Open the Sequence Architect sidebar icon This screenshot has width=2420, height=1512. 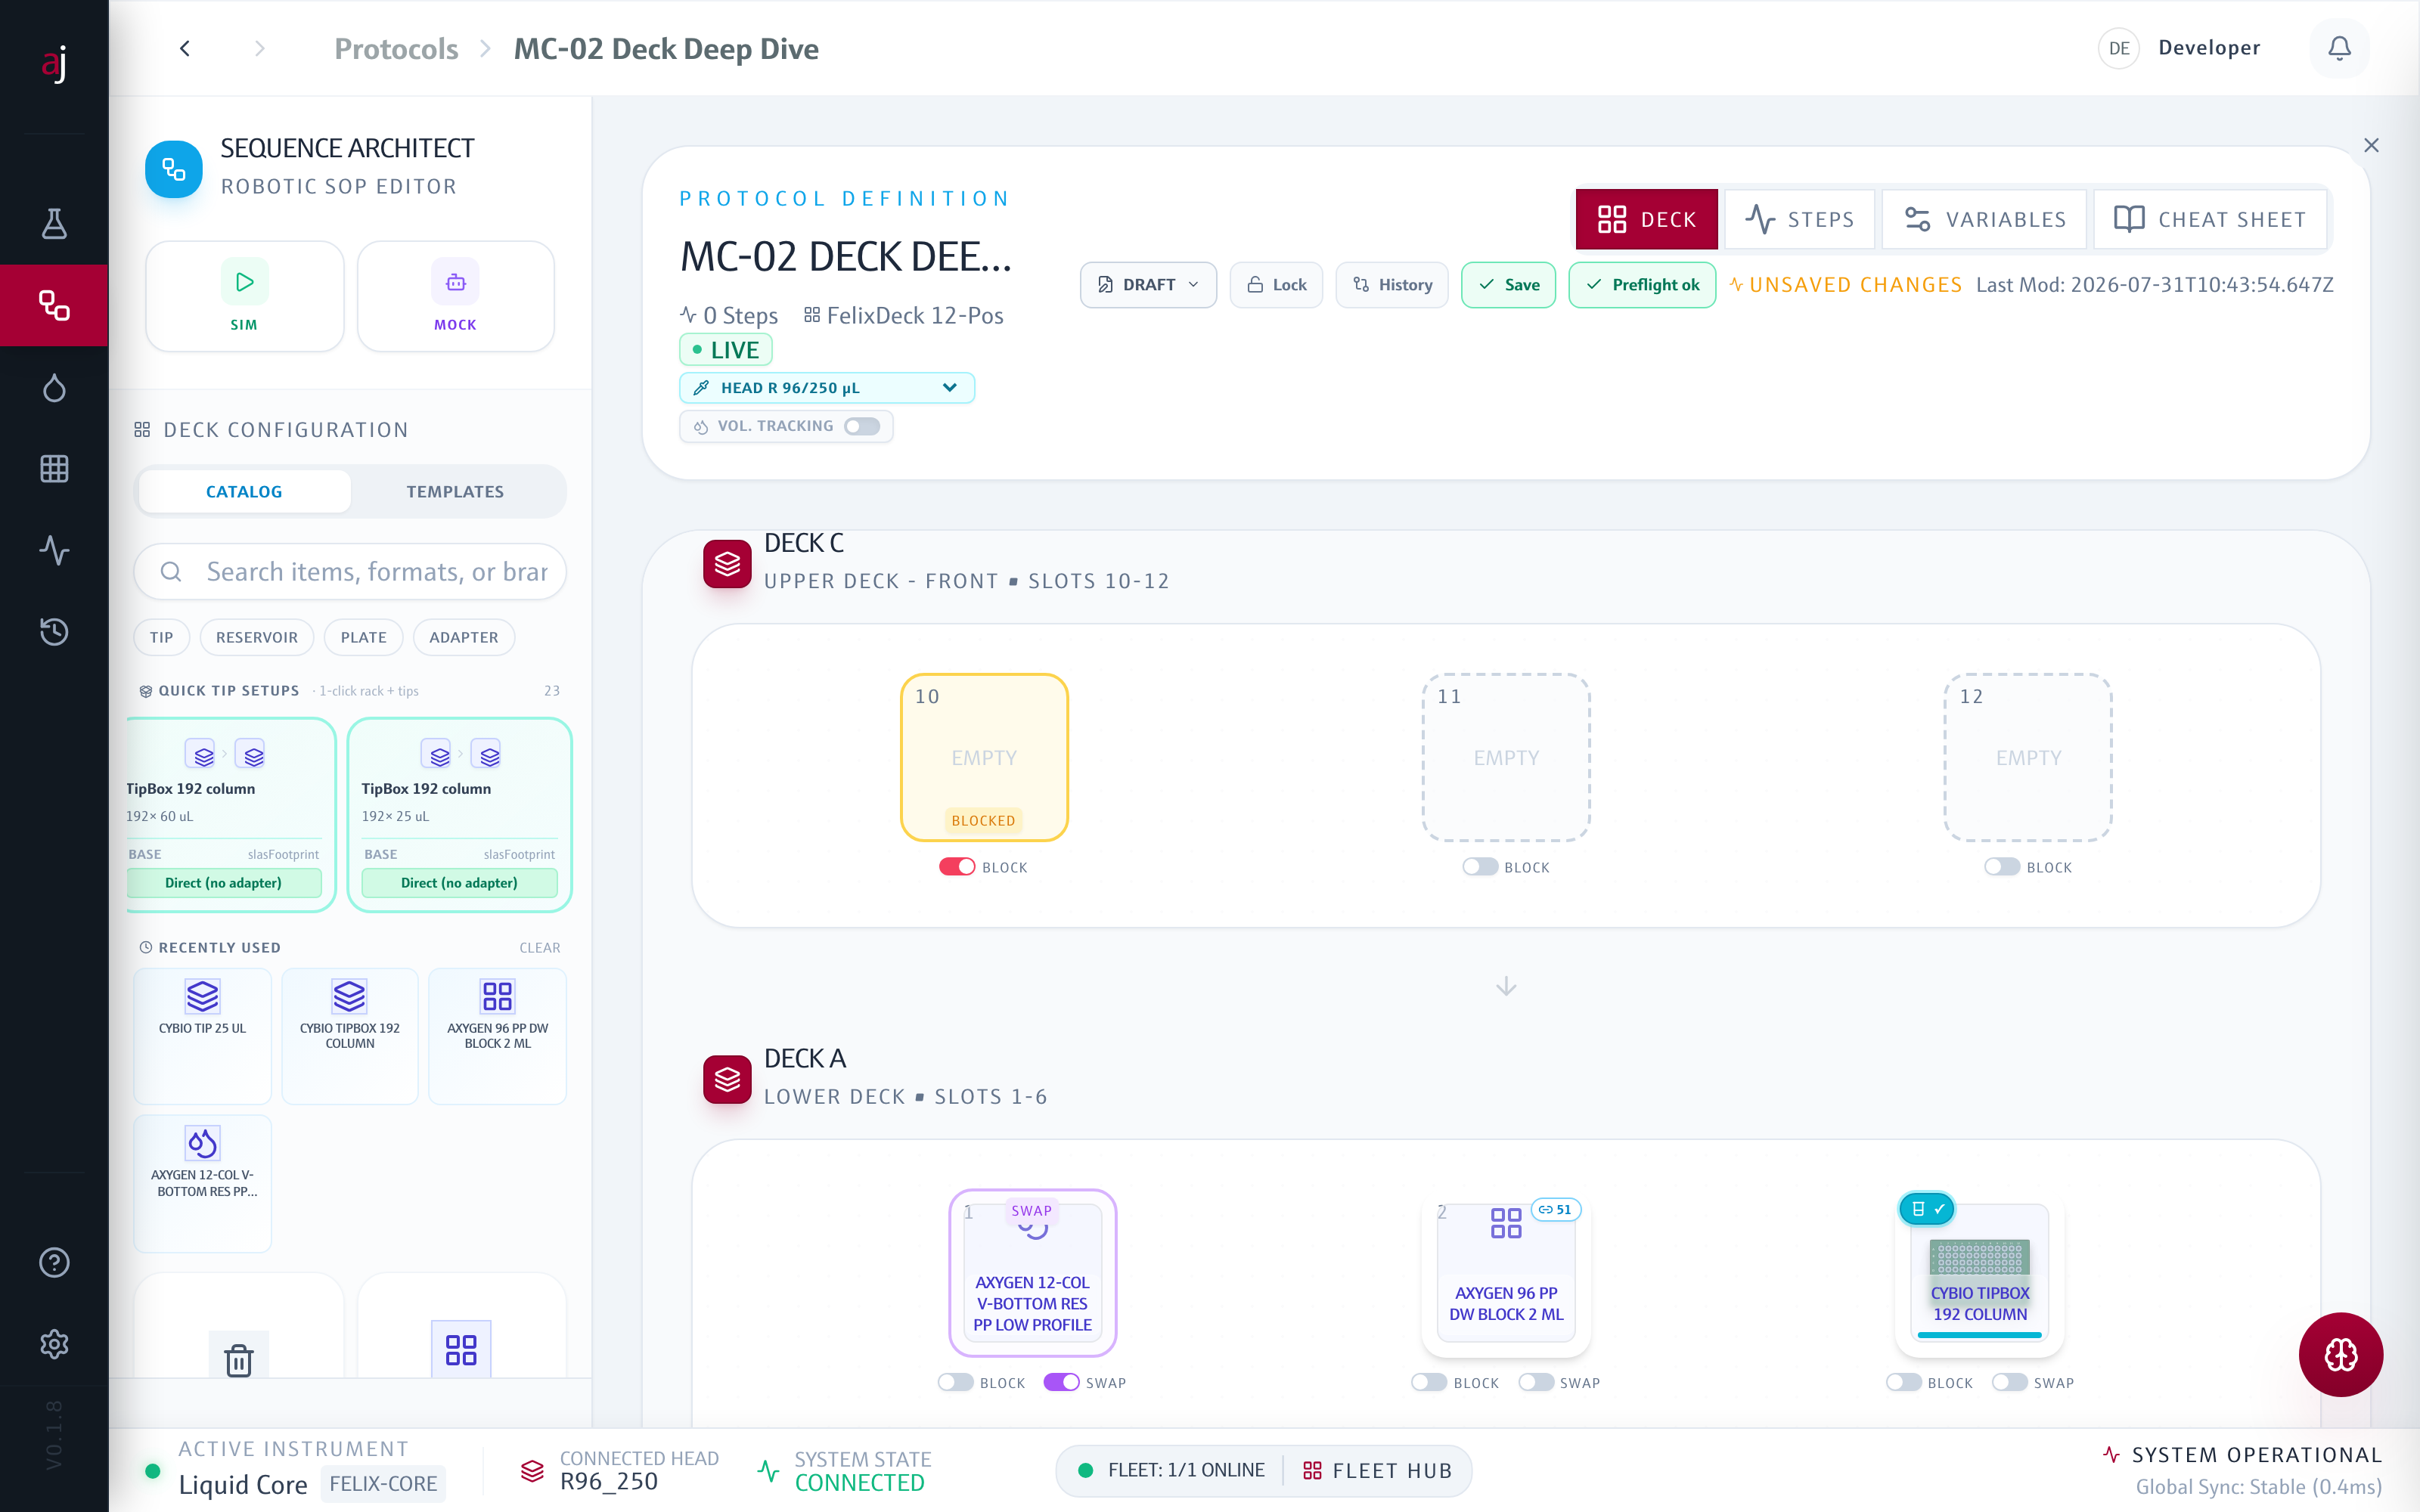(x=54, y=305)
